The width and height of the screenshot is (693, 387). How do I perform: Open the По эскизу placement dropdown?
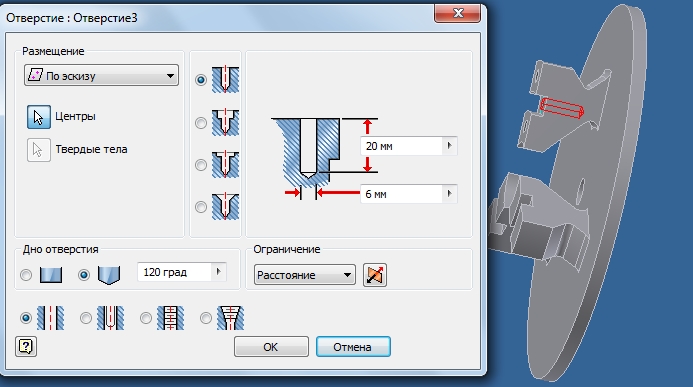point(101,76)
